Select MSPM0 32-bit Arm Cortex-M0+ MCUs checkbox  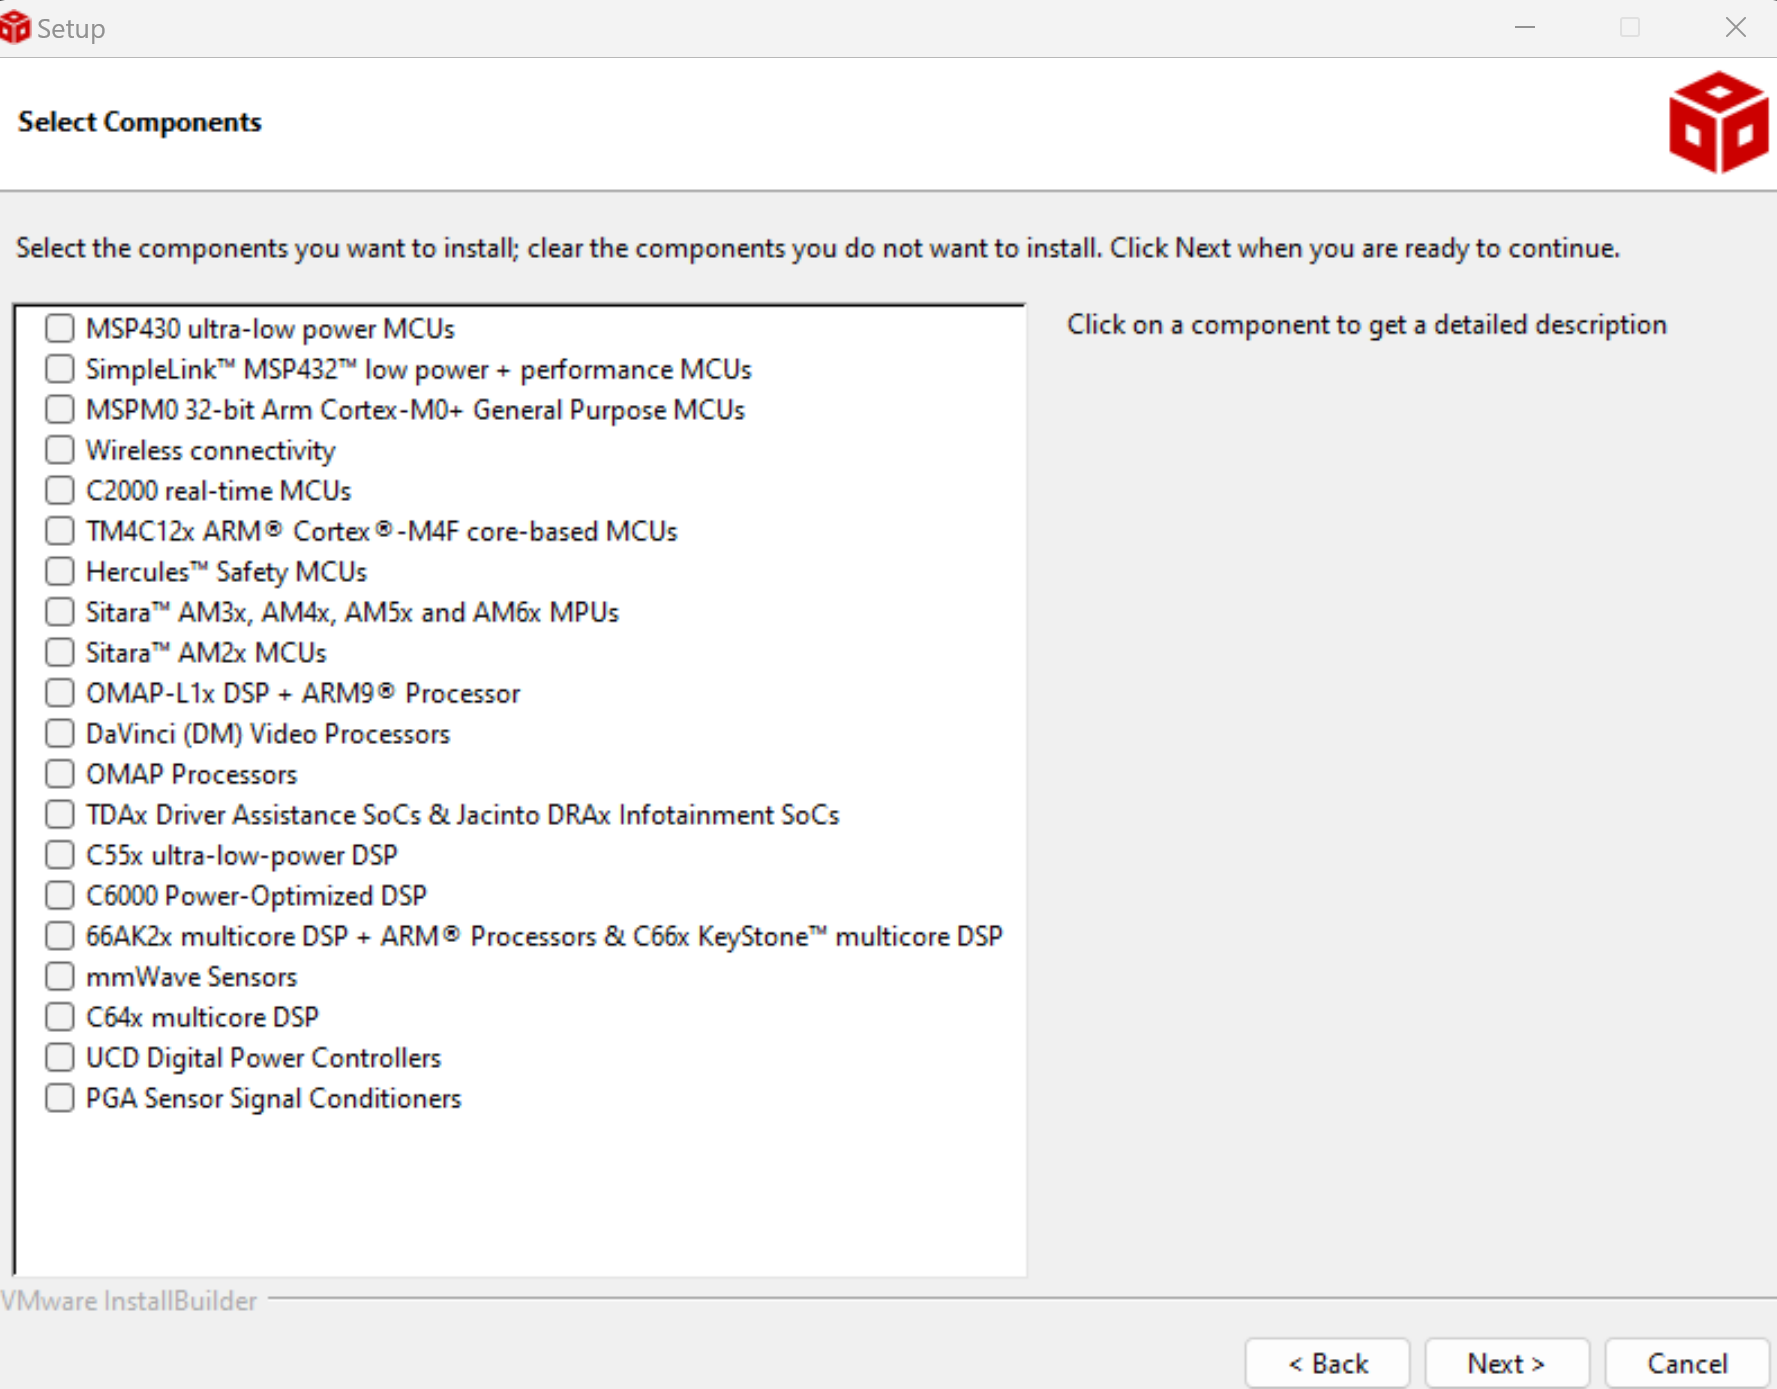point(60,409)
